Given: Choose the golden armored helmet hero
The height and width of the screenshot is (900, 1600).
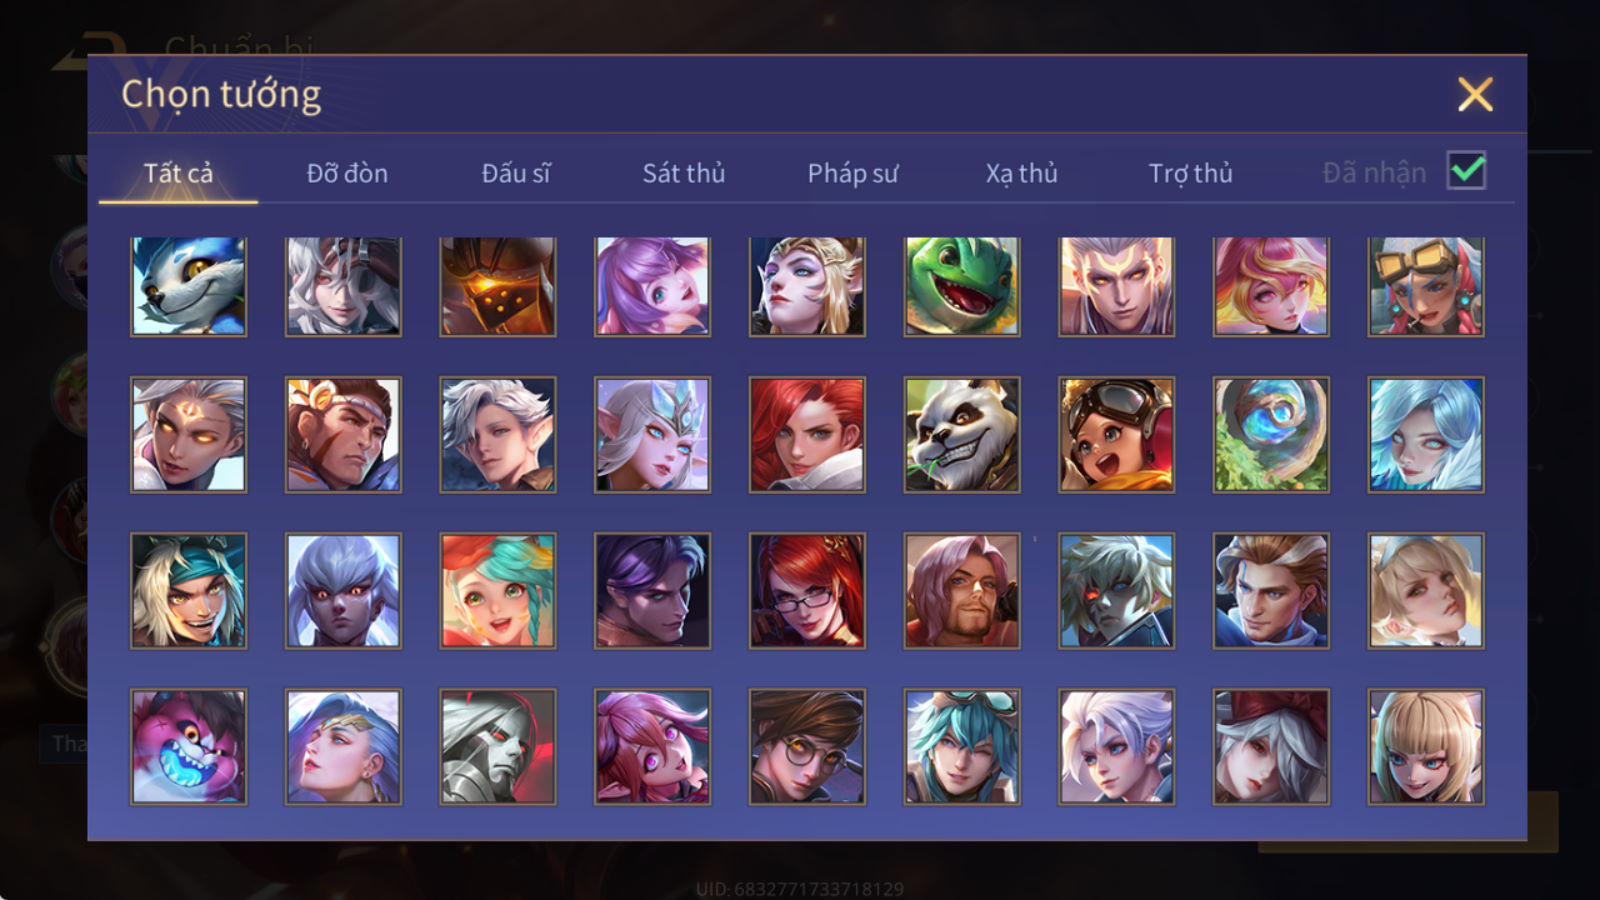Looking at the screenshot, I should pyautogui.click(x=498, y=286).
